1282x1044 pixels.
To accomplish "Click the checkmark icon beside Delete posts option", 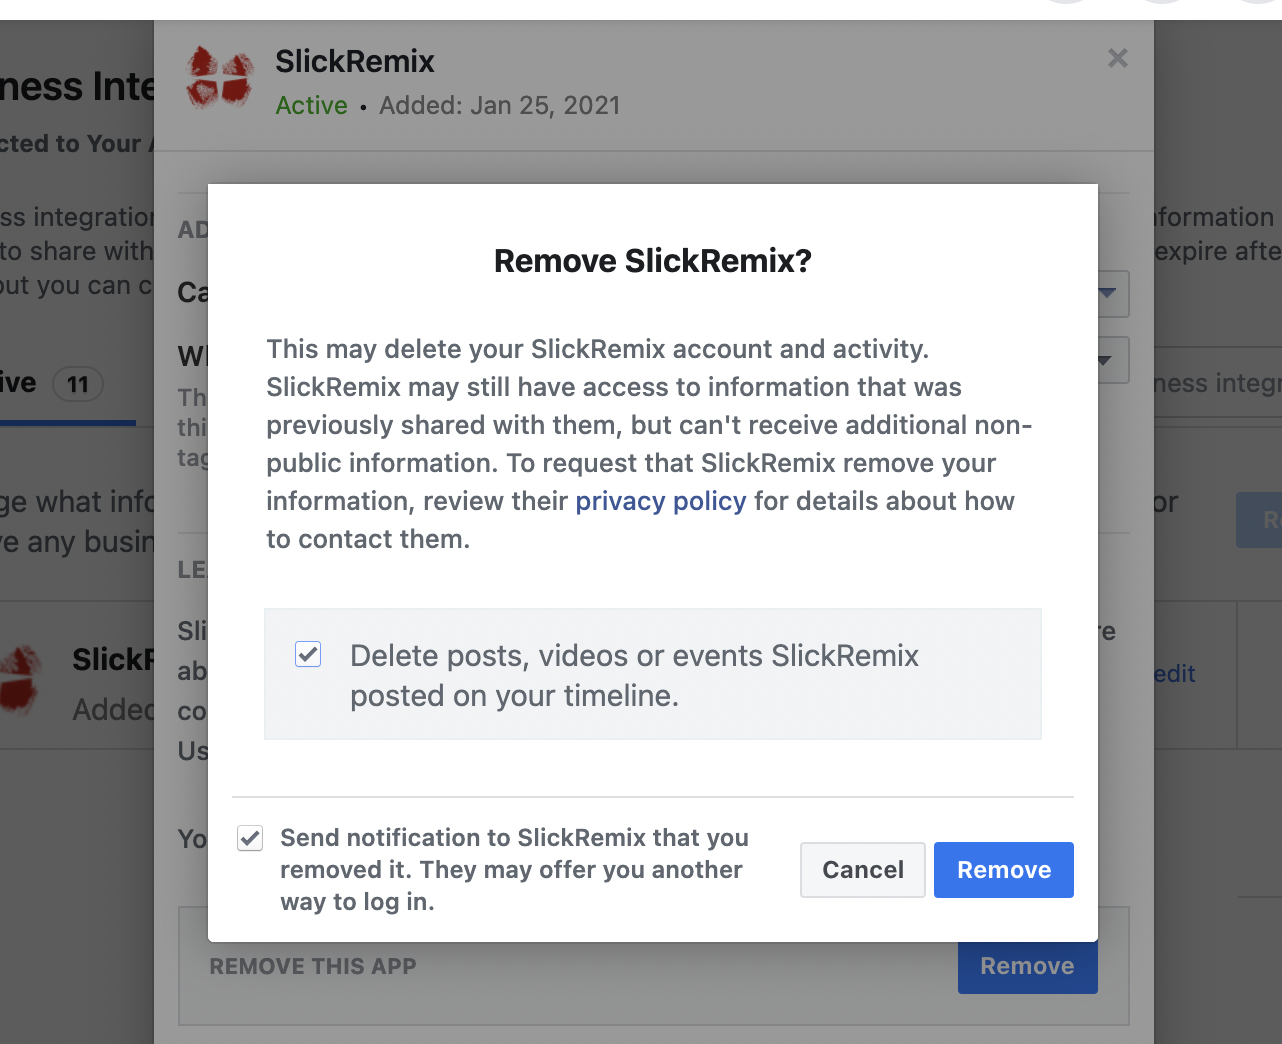I will [308, 655].
